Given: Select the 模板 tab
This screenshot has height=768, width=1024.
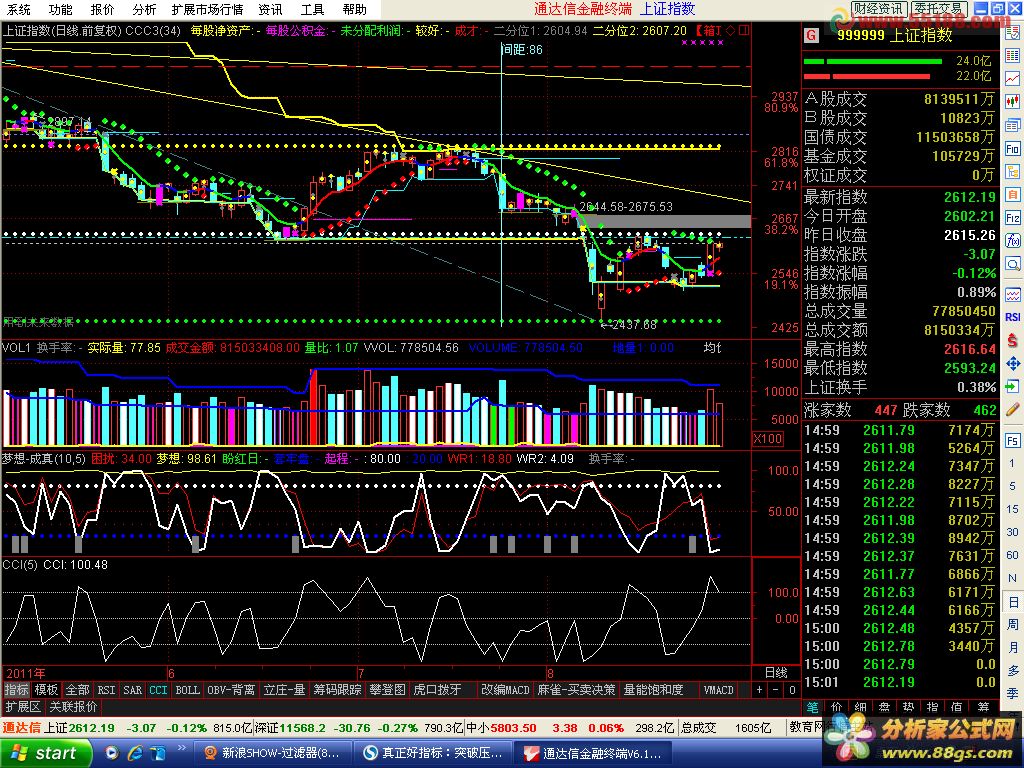Looking at the screenshot, I should pos(46,690).
